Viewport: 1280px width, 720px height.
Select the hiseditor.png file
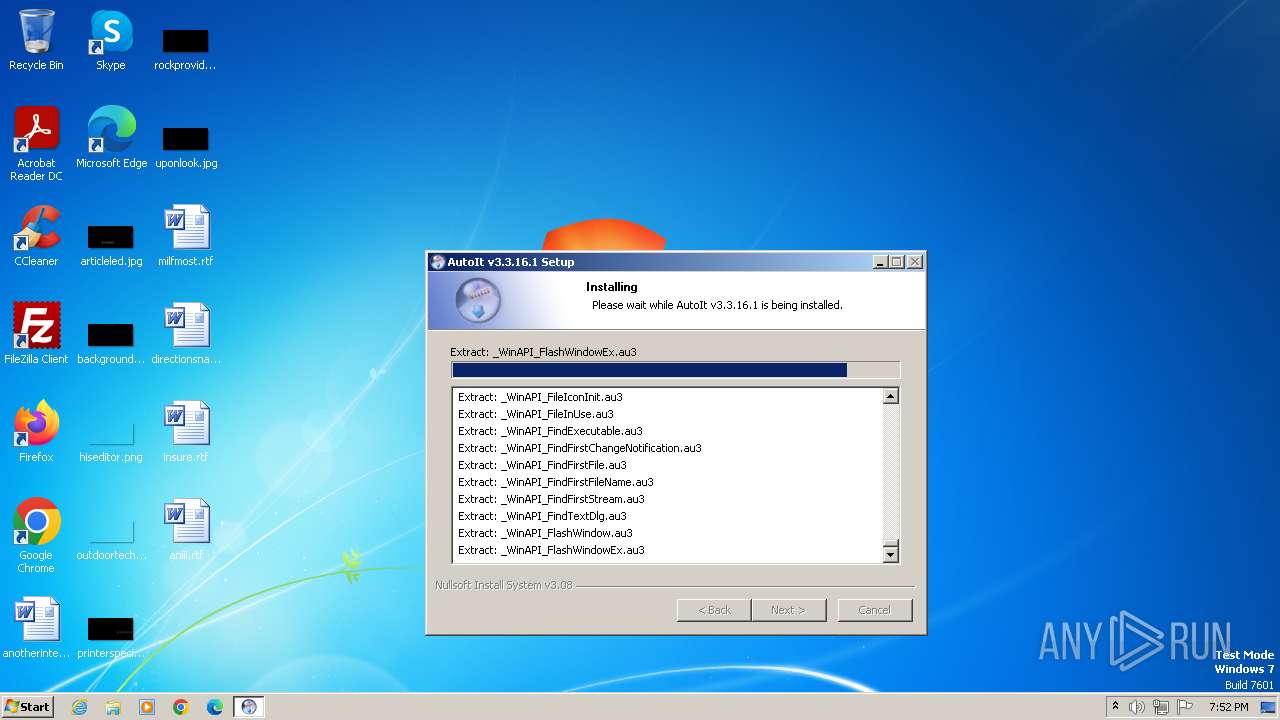coord(111,440)
